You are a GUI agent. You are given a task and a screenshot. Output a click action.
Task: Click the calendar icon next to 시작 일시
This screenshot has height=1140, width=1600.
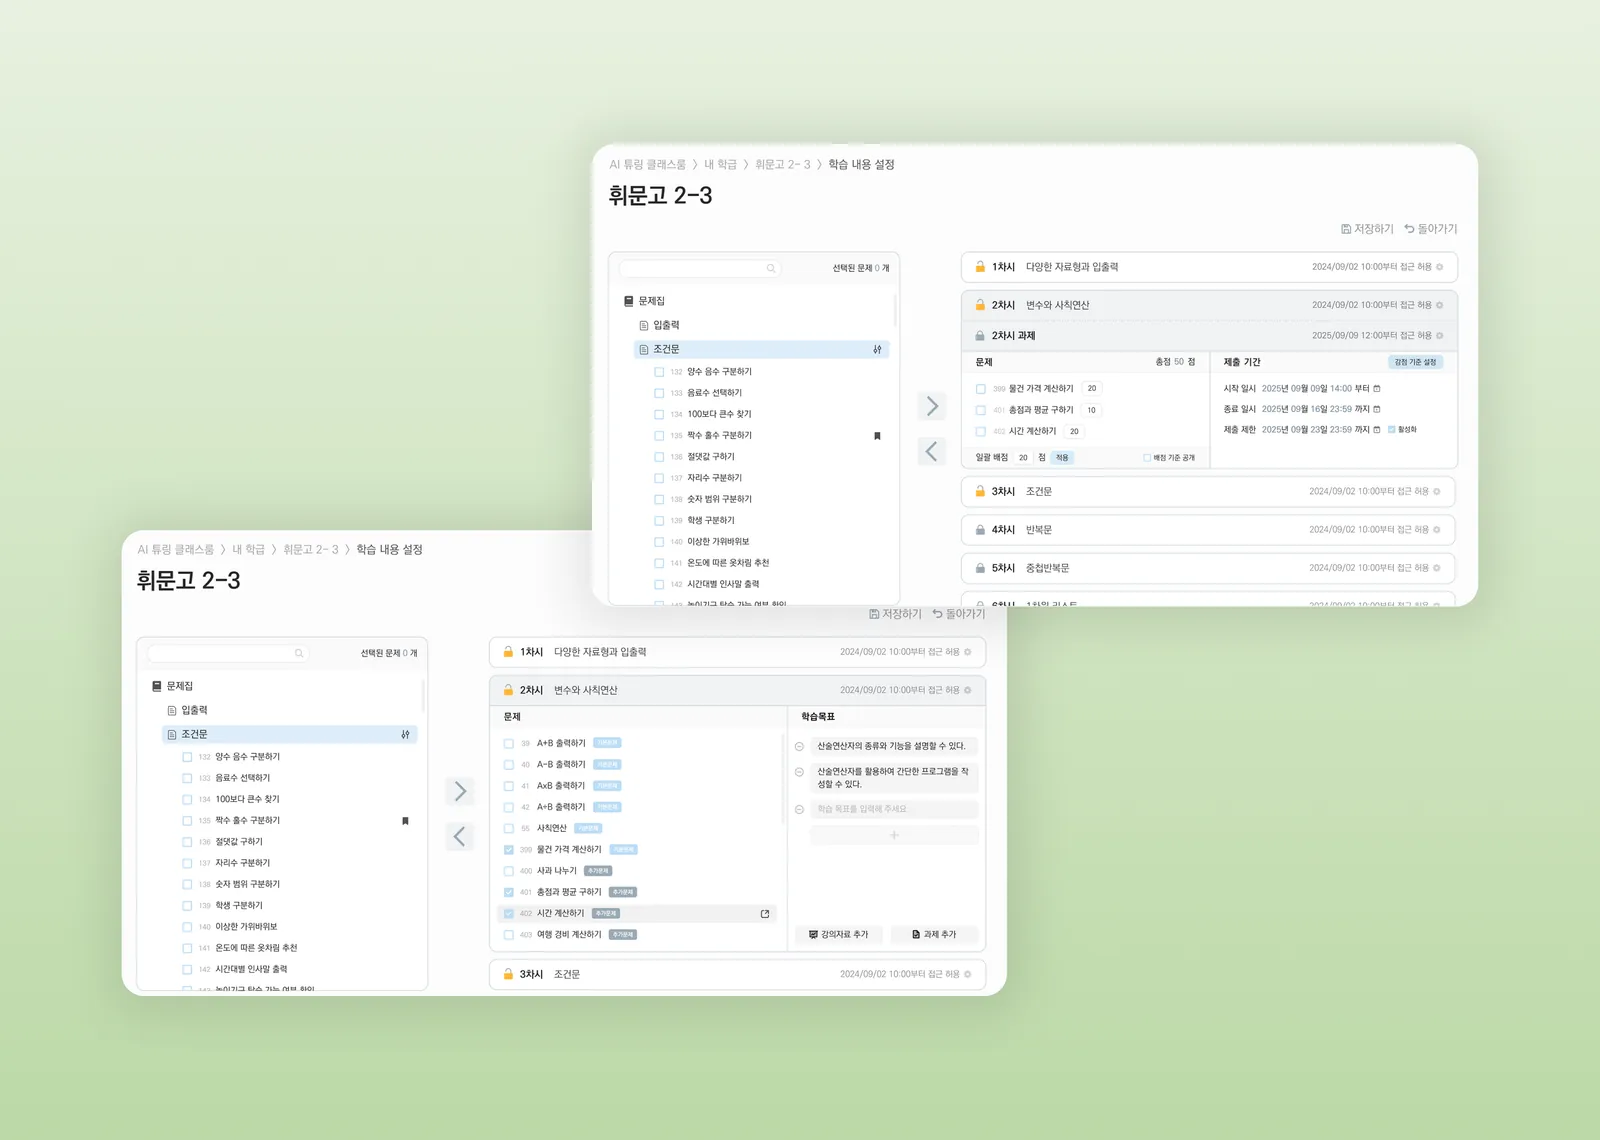pos(1377,389)
